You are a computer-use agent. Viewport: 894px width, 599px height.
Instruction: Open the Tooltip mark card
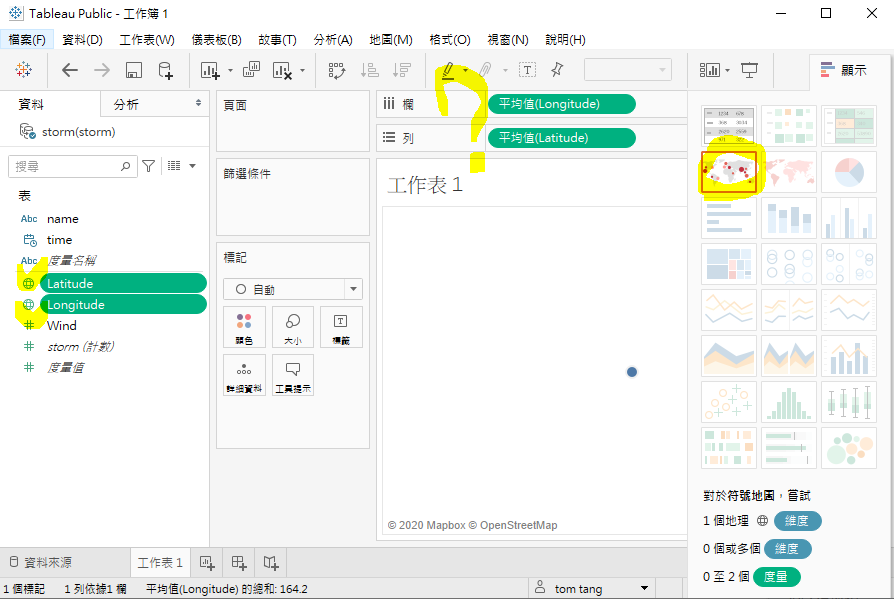(293, 375)
